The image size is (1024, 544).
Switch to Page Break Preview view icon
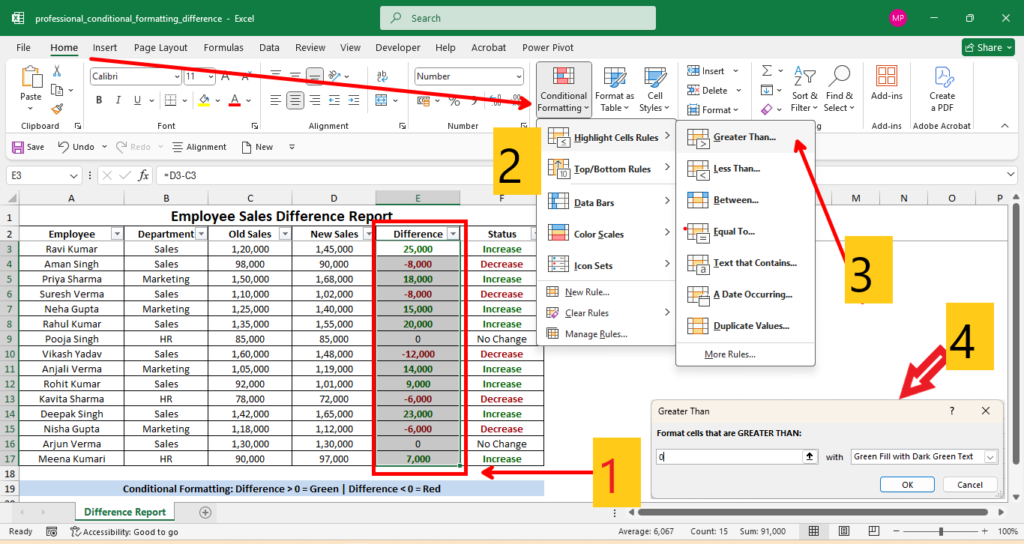click(874, 531)
